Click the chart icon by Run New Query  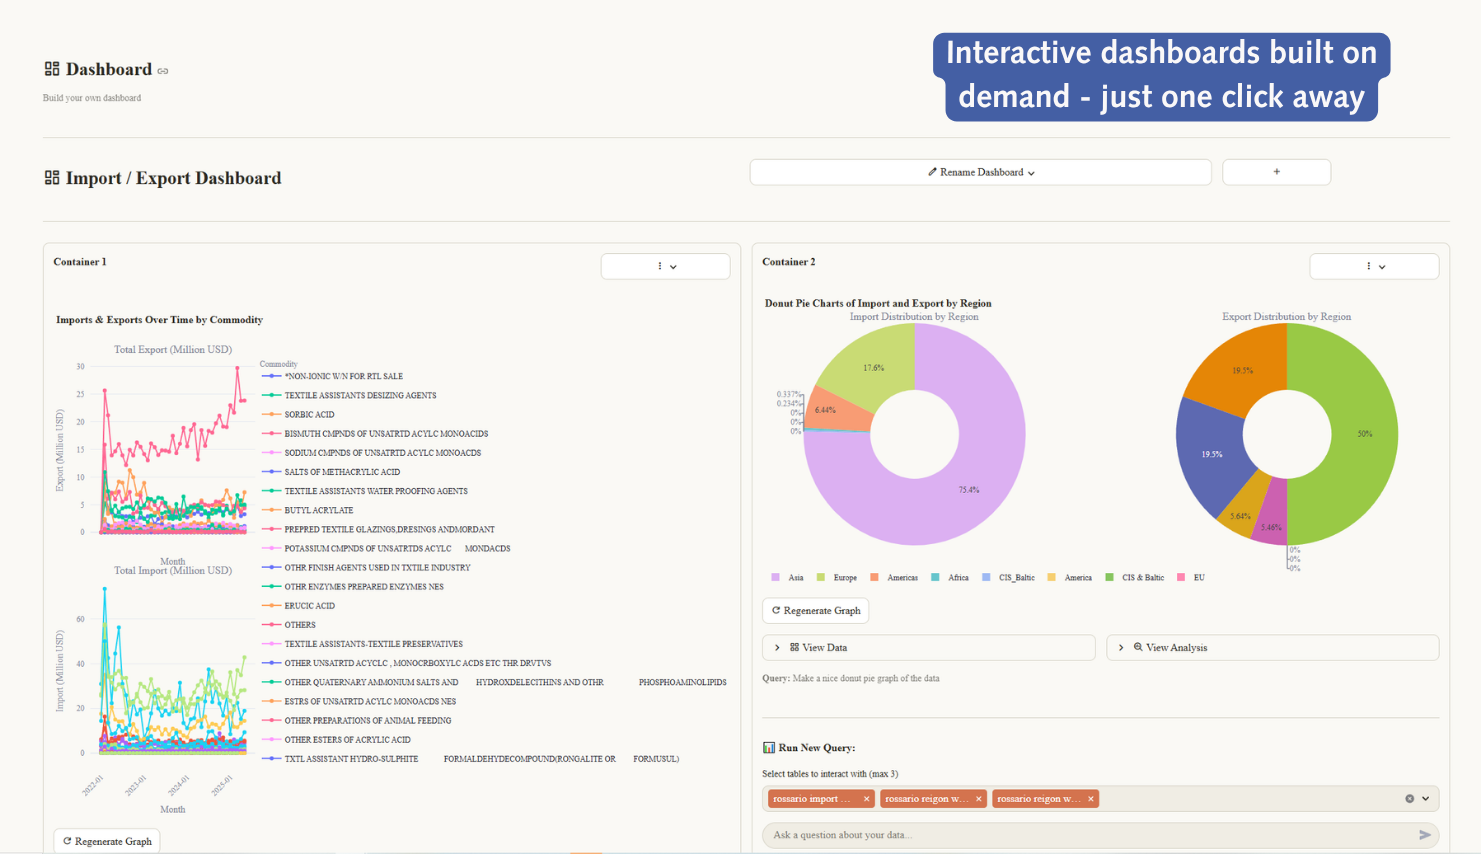tap(768, 747)
